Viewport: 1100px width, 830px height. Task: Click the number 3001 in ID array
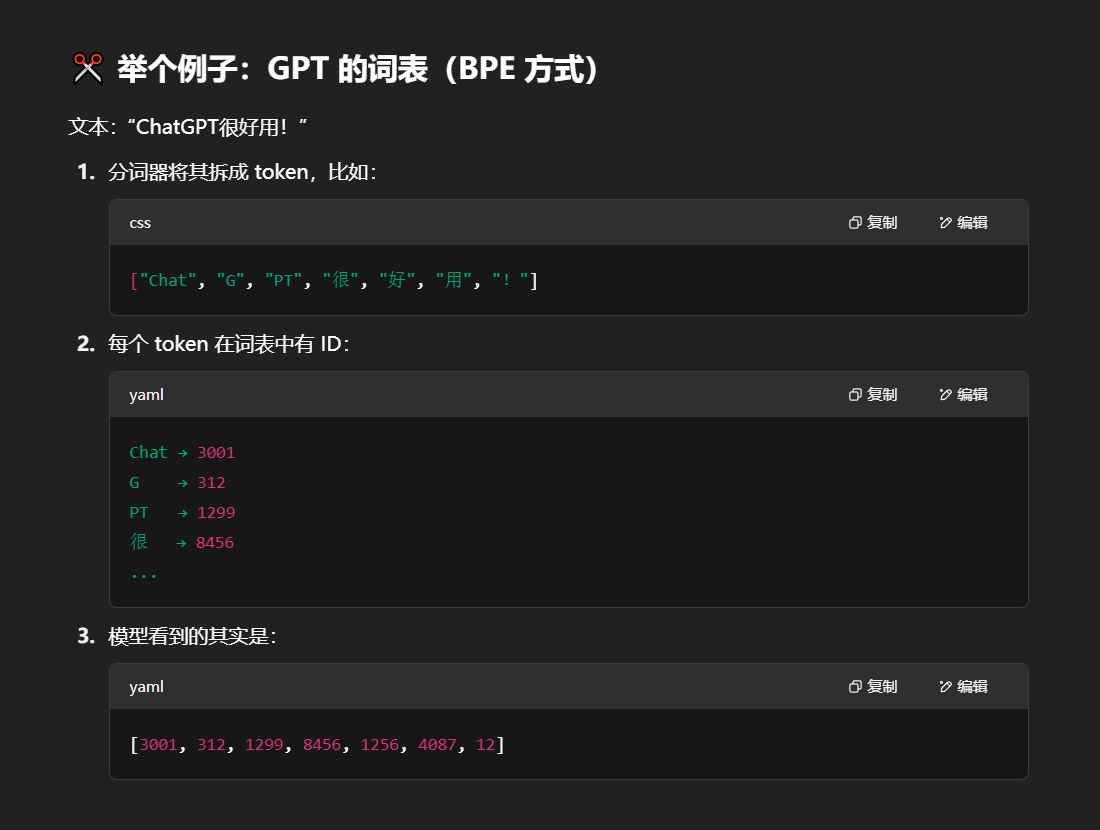[x=159, y=744]
